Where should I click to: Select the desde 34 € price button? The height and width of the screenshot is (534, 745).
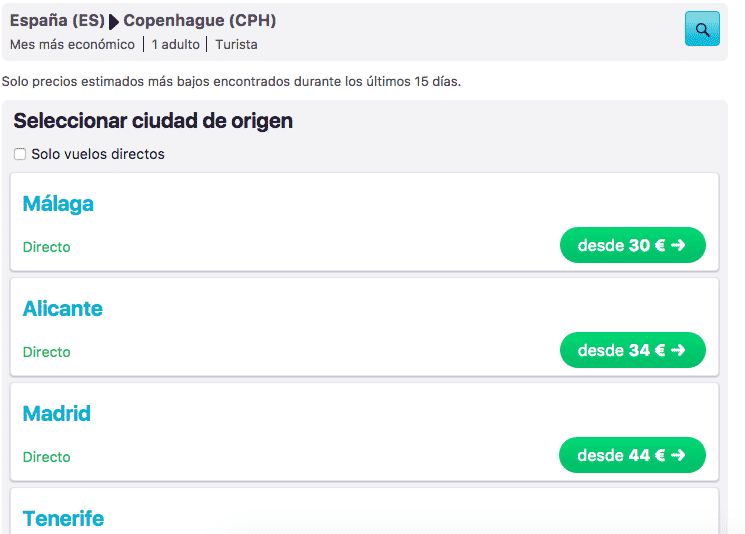click(632, 350)
